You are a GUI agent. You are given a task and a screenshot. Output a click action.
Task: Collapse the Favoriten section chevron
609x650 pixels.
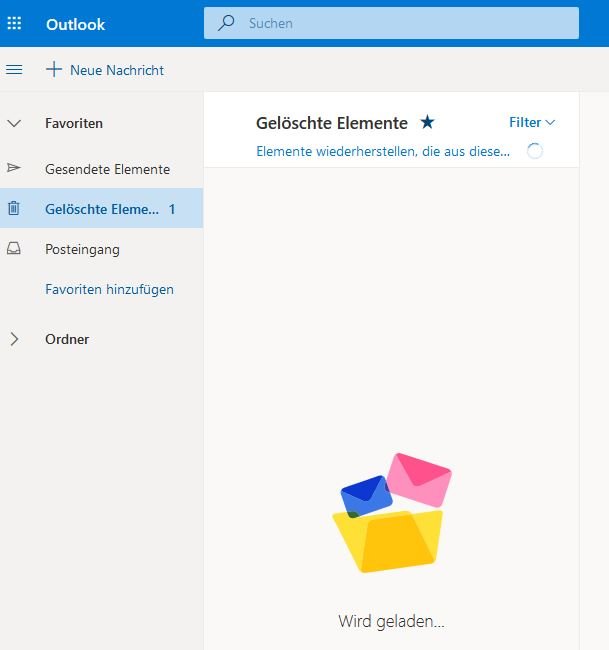click(14, 123)
